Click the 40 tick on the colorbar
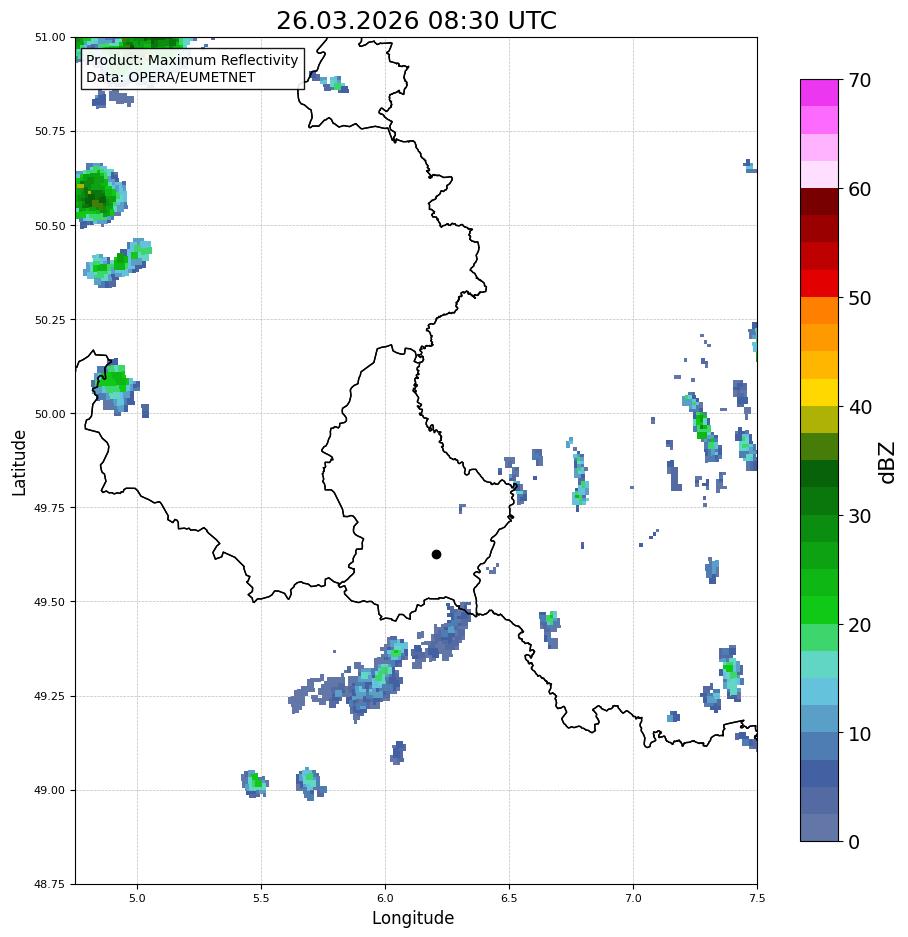 click(x=860, y=407)
